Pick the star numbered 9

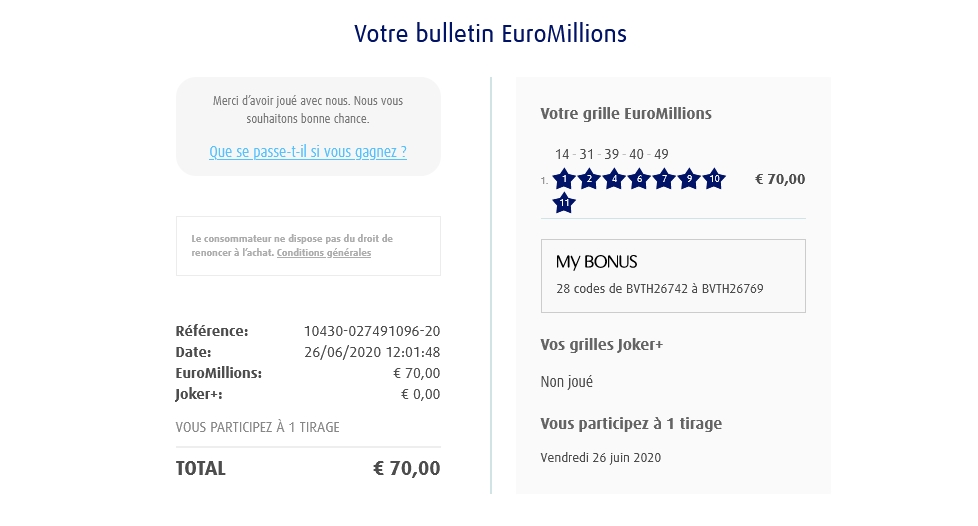click(689, 180)
